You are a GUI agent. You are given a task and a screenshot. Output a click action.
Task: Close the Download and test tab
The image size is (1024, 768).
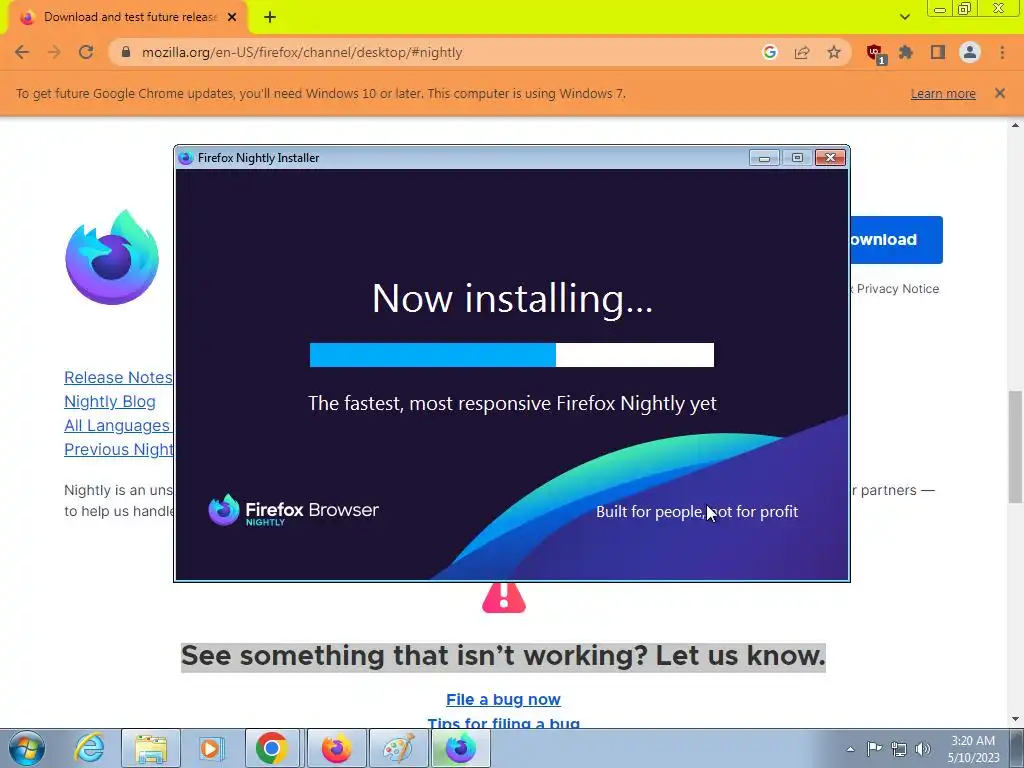tap(232, 18)
